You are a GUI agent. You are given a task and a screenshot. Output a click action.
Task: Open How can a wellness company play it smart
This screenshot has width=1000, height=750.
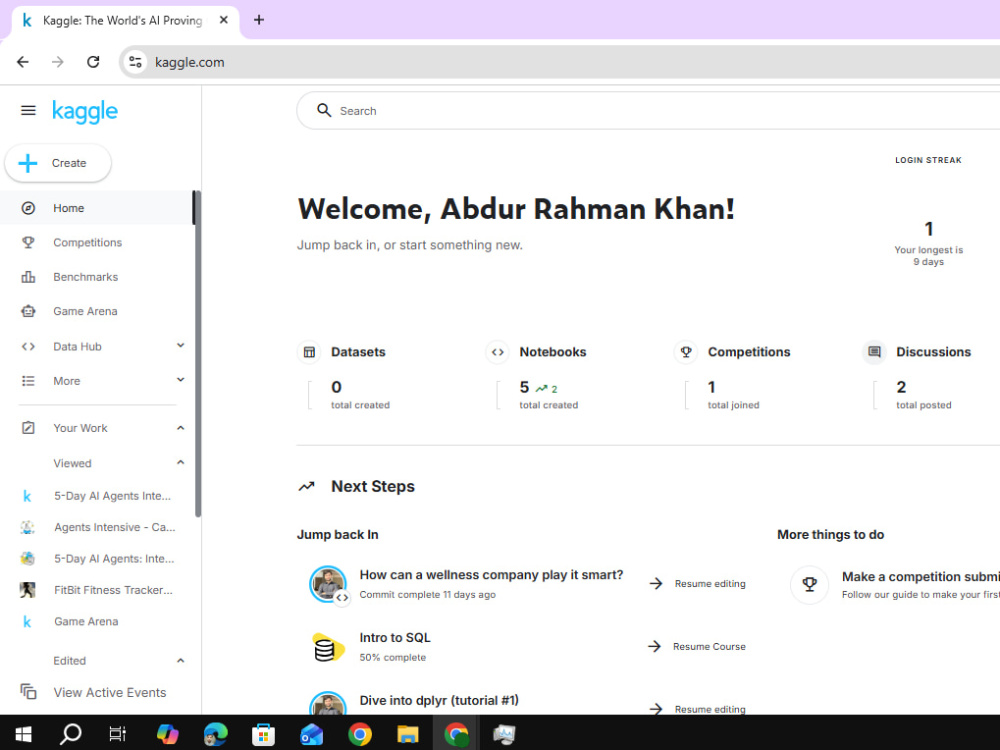(491, 575)
